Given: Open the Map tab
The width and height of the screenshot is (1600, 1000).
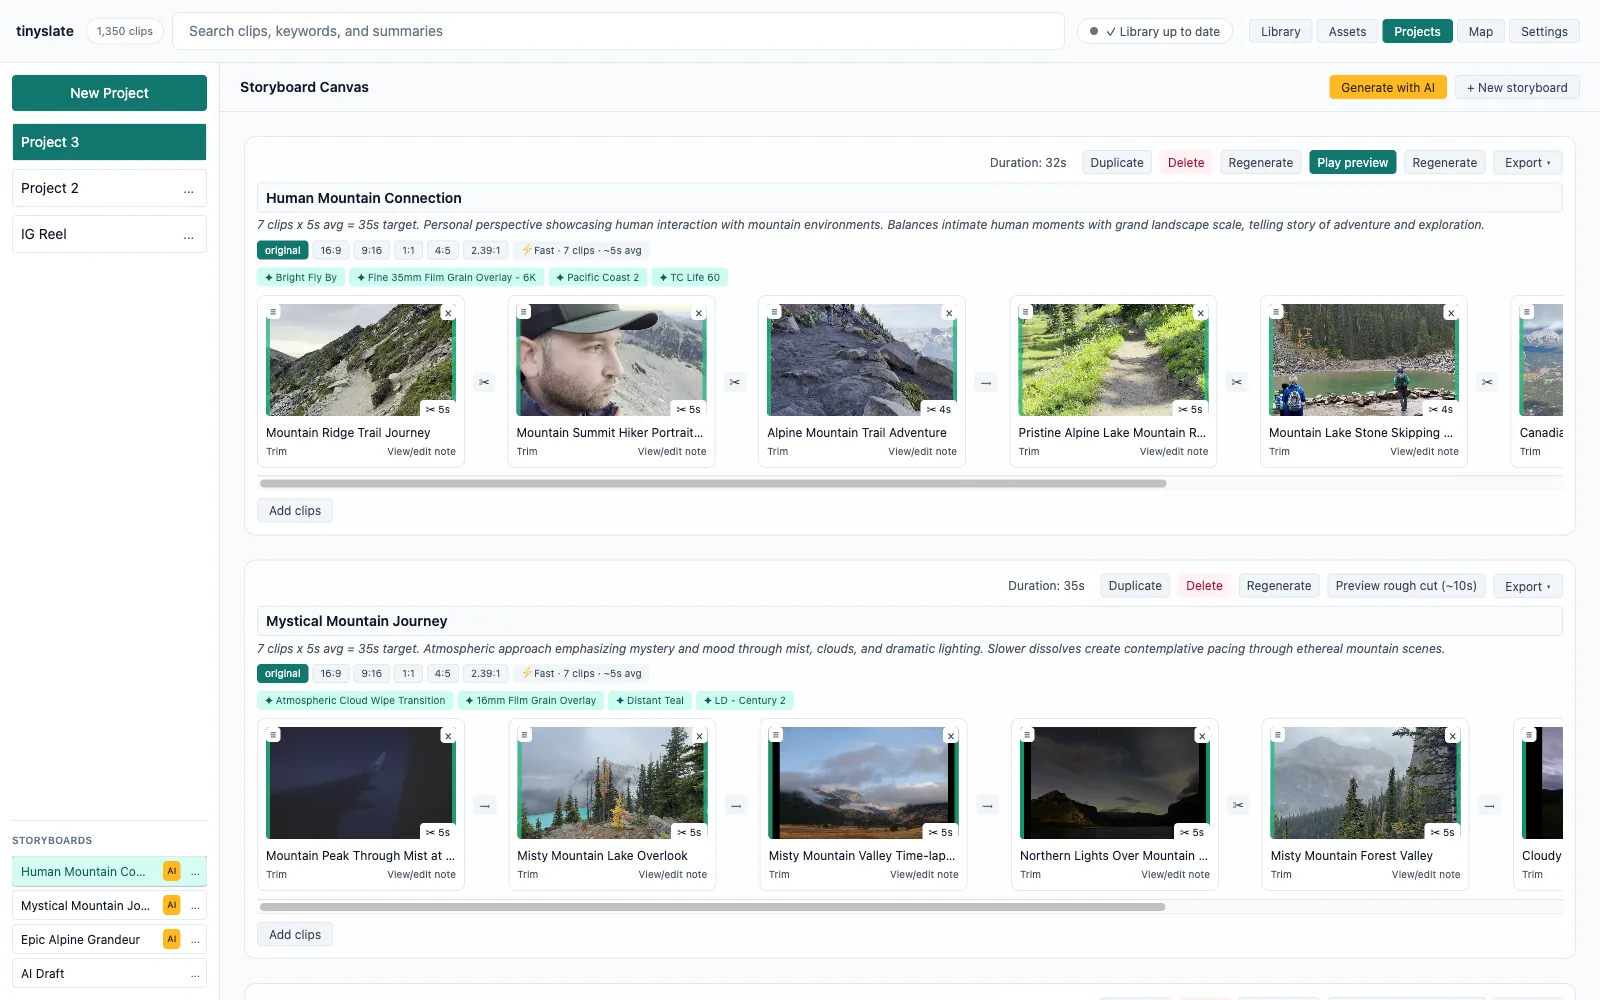Looking at the screenshot, I should point(1481,31).
